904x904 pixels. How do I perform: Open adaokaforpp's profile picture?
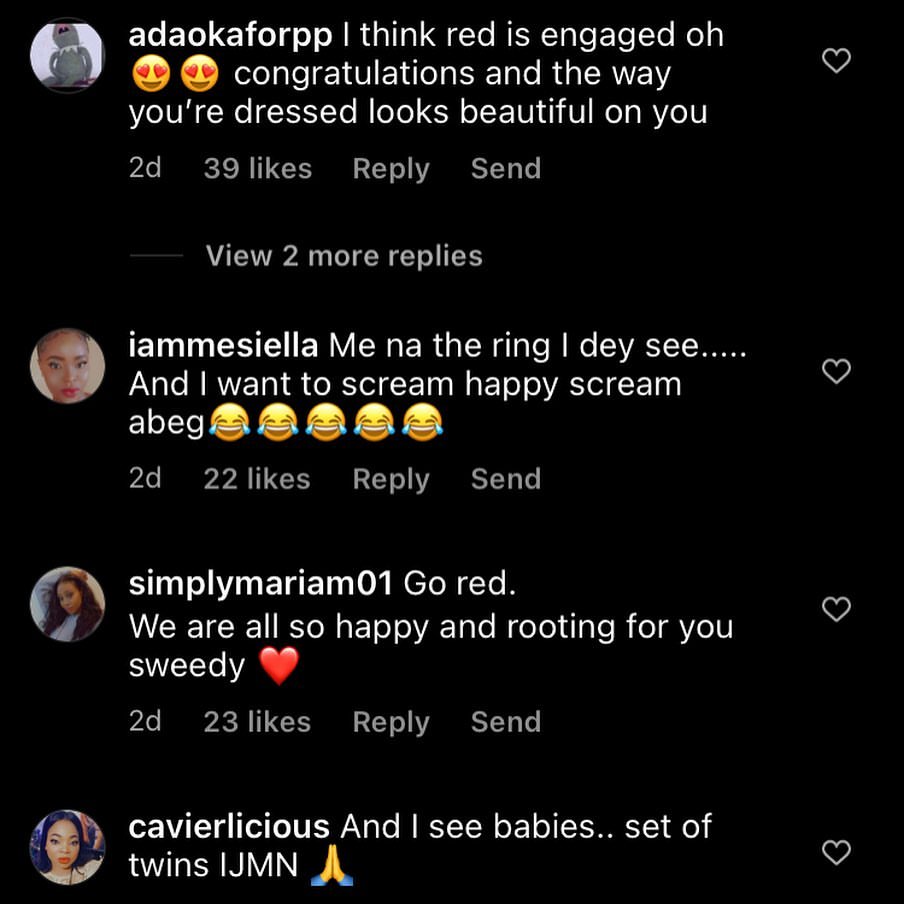(x=67, y=55)
